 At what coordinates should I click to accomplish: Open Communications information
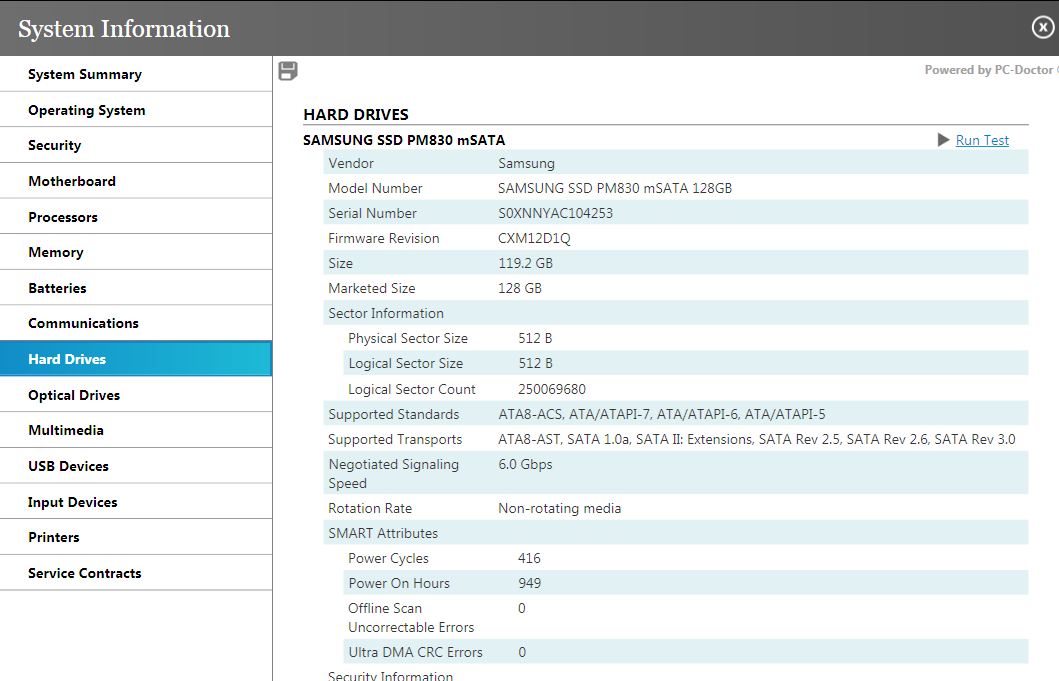(136, 323)
